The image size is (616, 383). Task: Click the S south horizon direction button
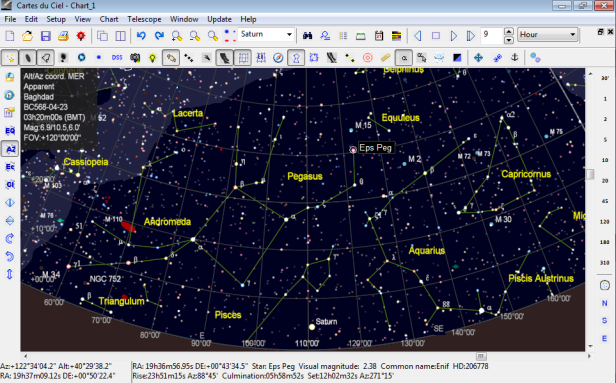tap(605, 321)
